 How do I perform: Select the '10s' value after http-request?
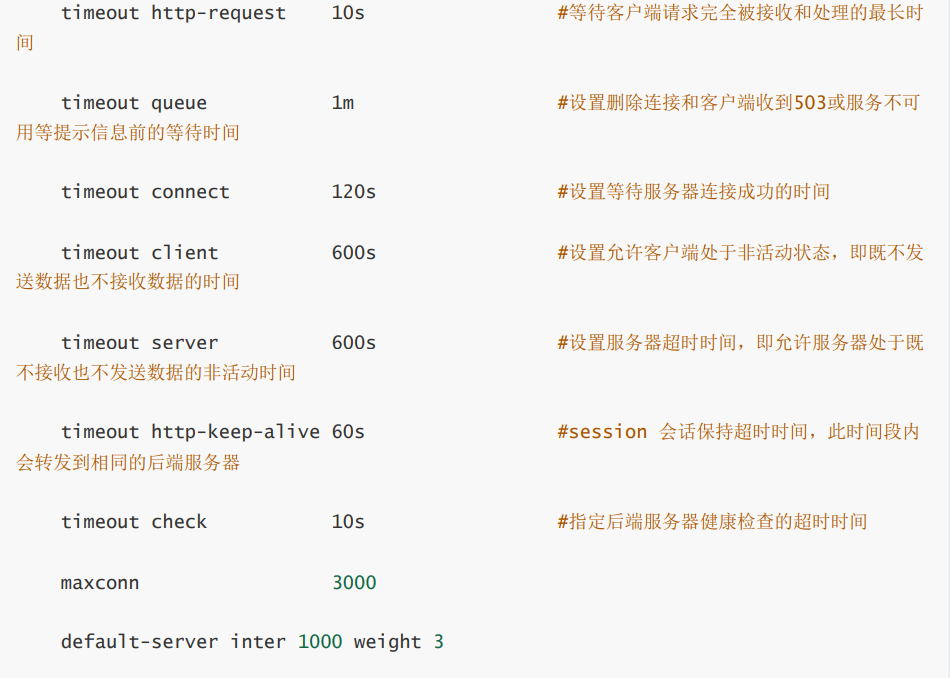(348, 13)
